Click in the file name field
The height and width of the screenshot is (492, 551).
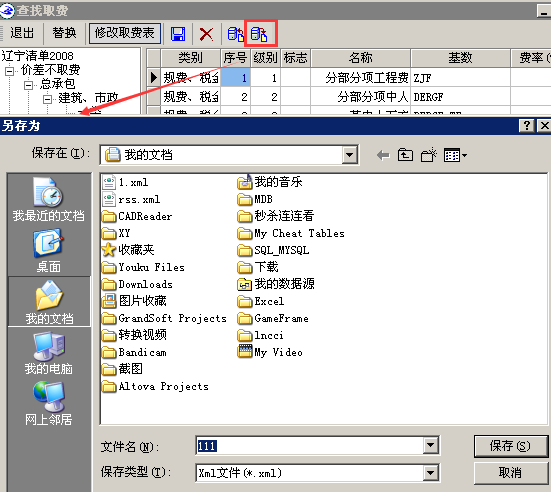point(310,446)
